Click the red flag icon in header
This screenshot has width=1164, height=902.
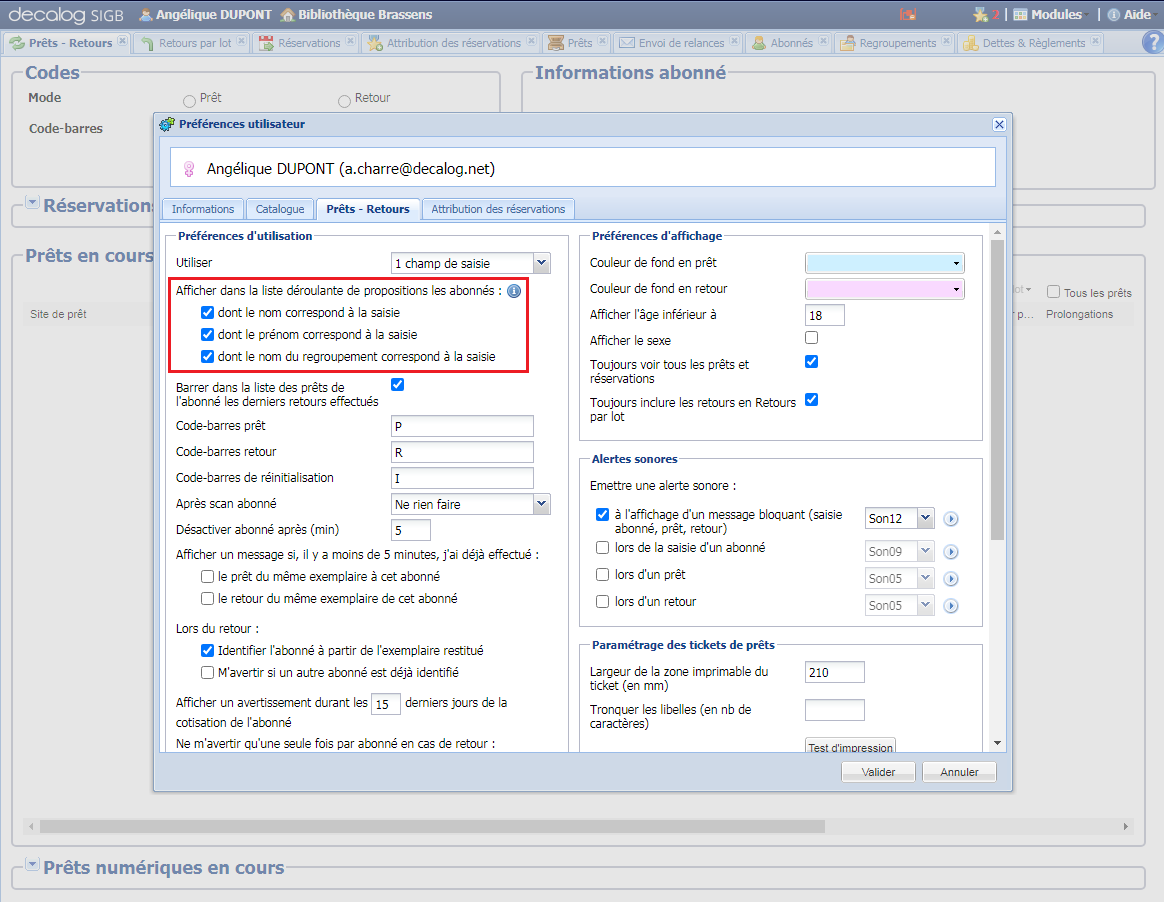pos(908,15)
